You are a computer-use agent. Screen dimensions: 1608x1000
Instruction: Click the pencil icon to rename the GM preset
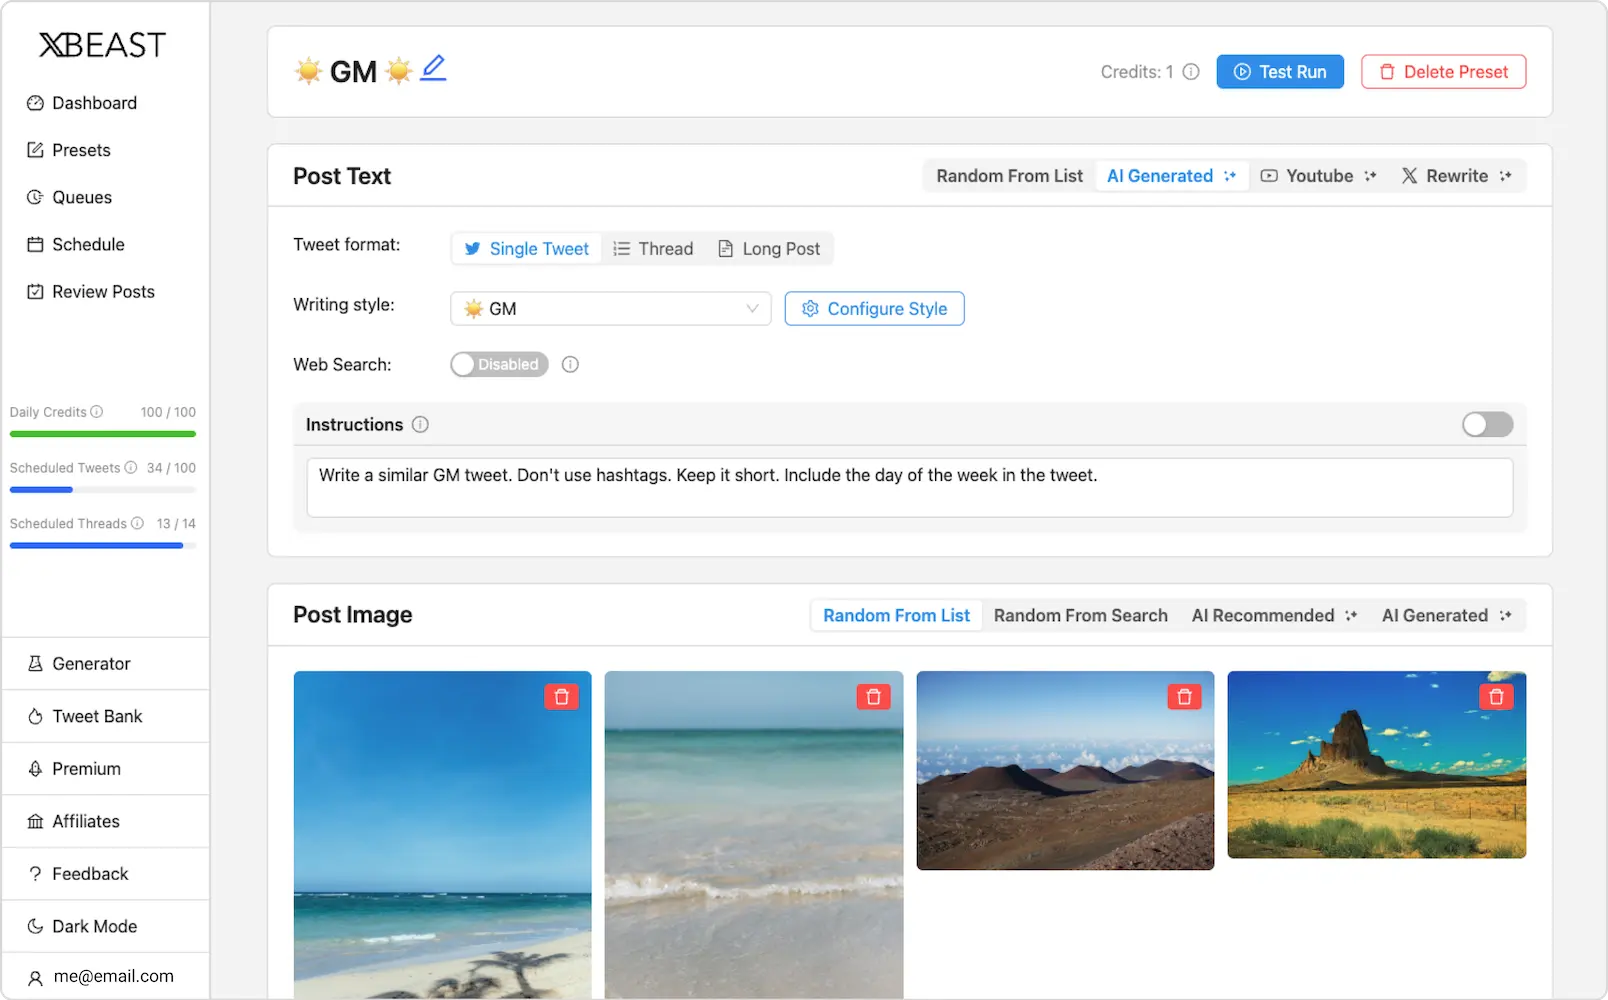point(433,68)
